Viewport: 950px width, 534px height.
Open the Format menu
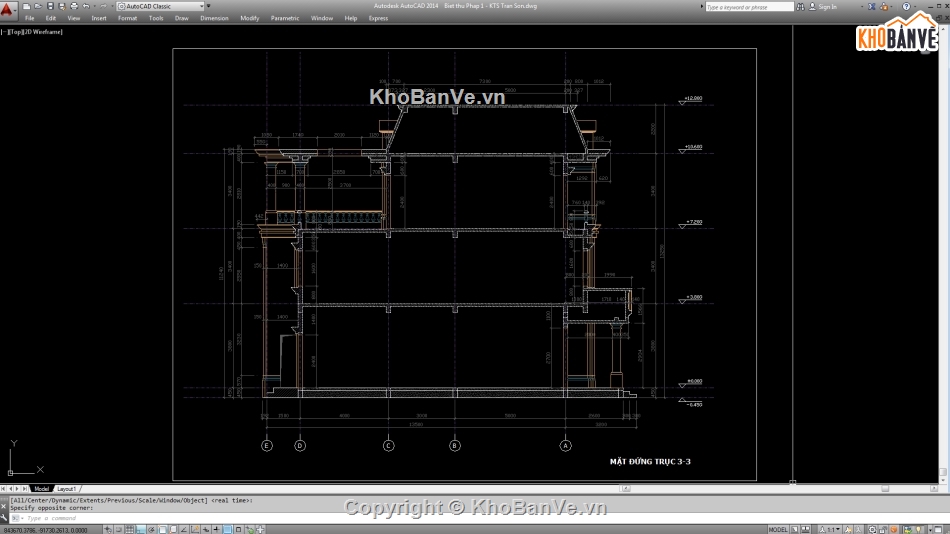pyautogui.click(x=127, y=18)
